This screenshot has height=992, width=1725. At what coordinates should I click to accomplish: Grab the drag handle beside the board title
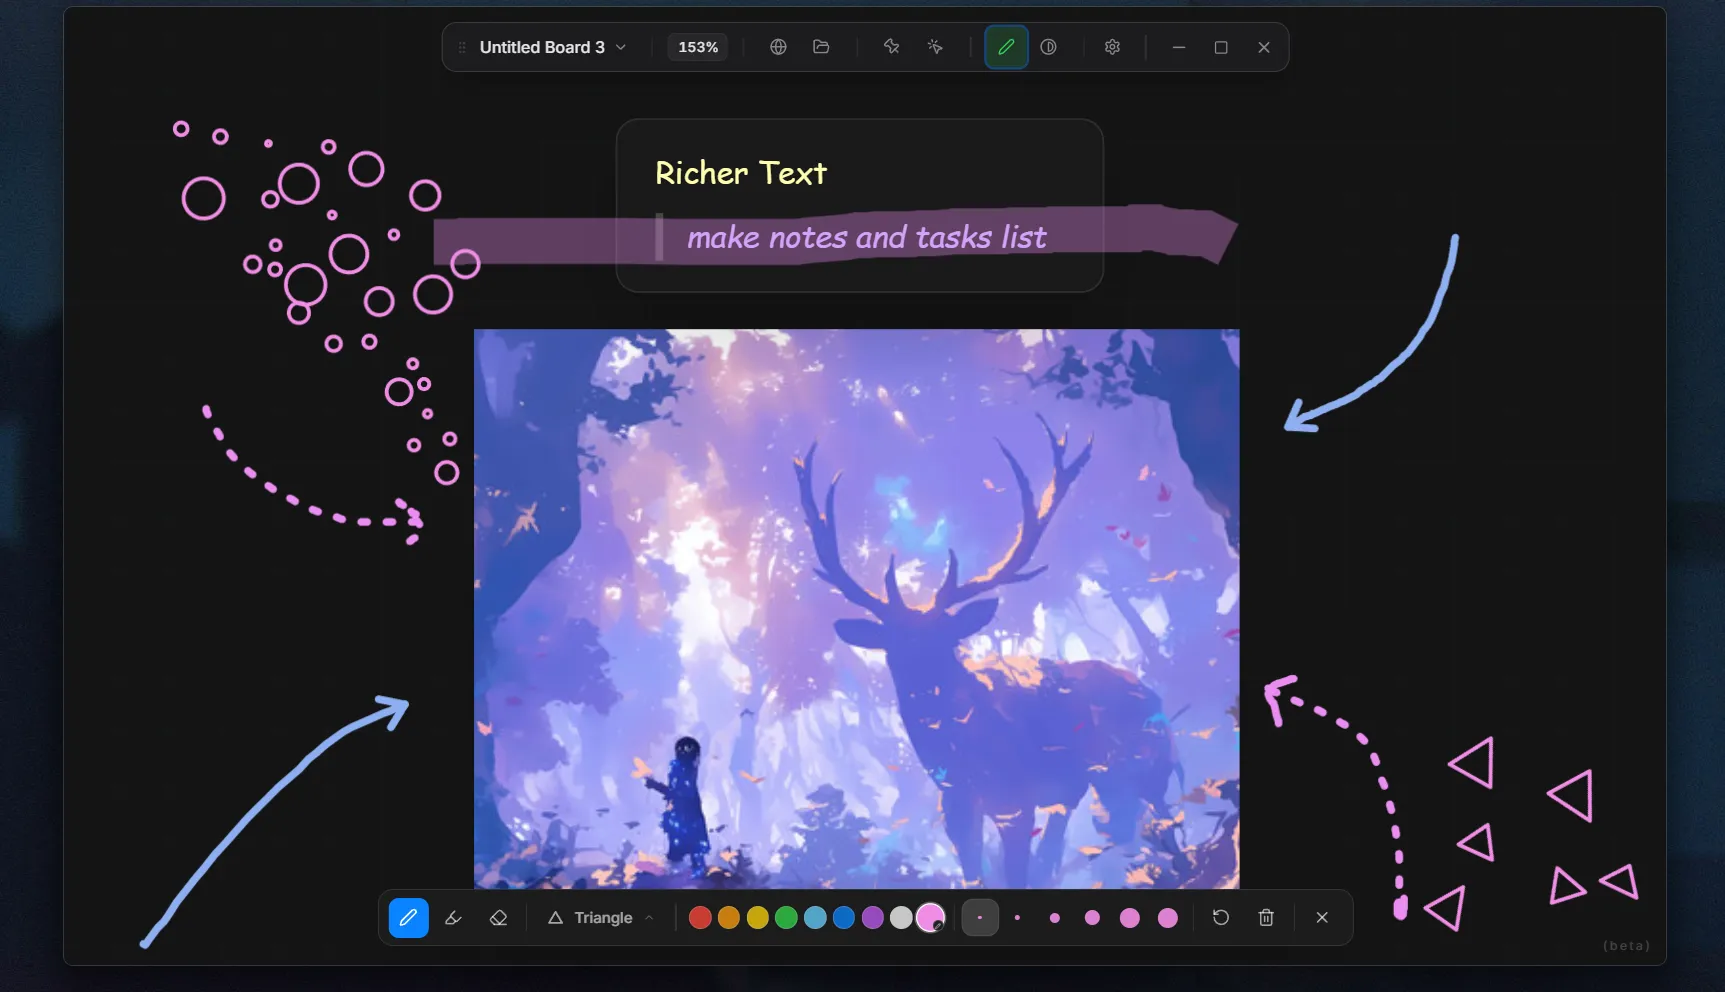pos(462,47)
